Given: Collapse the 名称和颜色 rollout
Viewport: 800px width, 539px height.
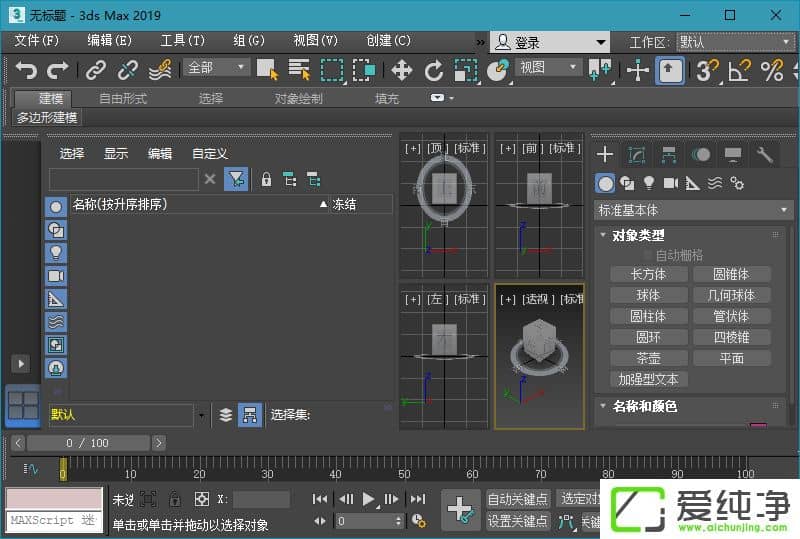Looking at the screenshot, I should click(x=645, y=406).
